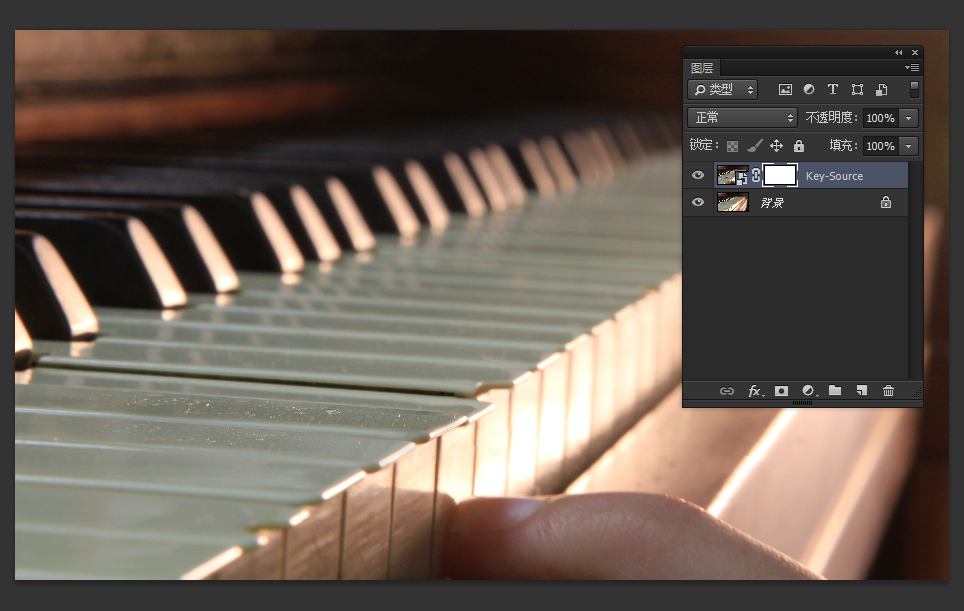This screenshot has width=964, height=611.
Task: Filter layers by smart objects
Action: [x=881, y=90]
